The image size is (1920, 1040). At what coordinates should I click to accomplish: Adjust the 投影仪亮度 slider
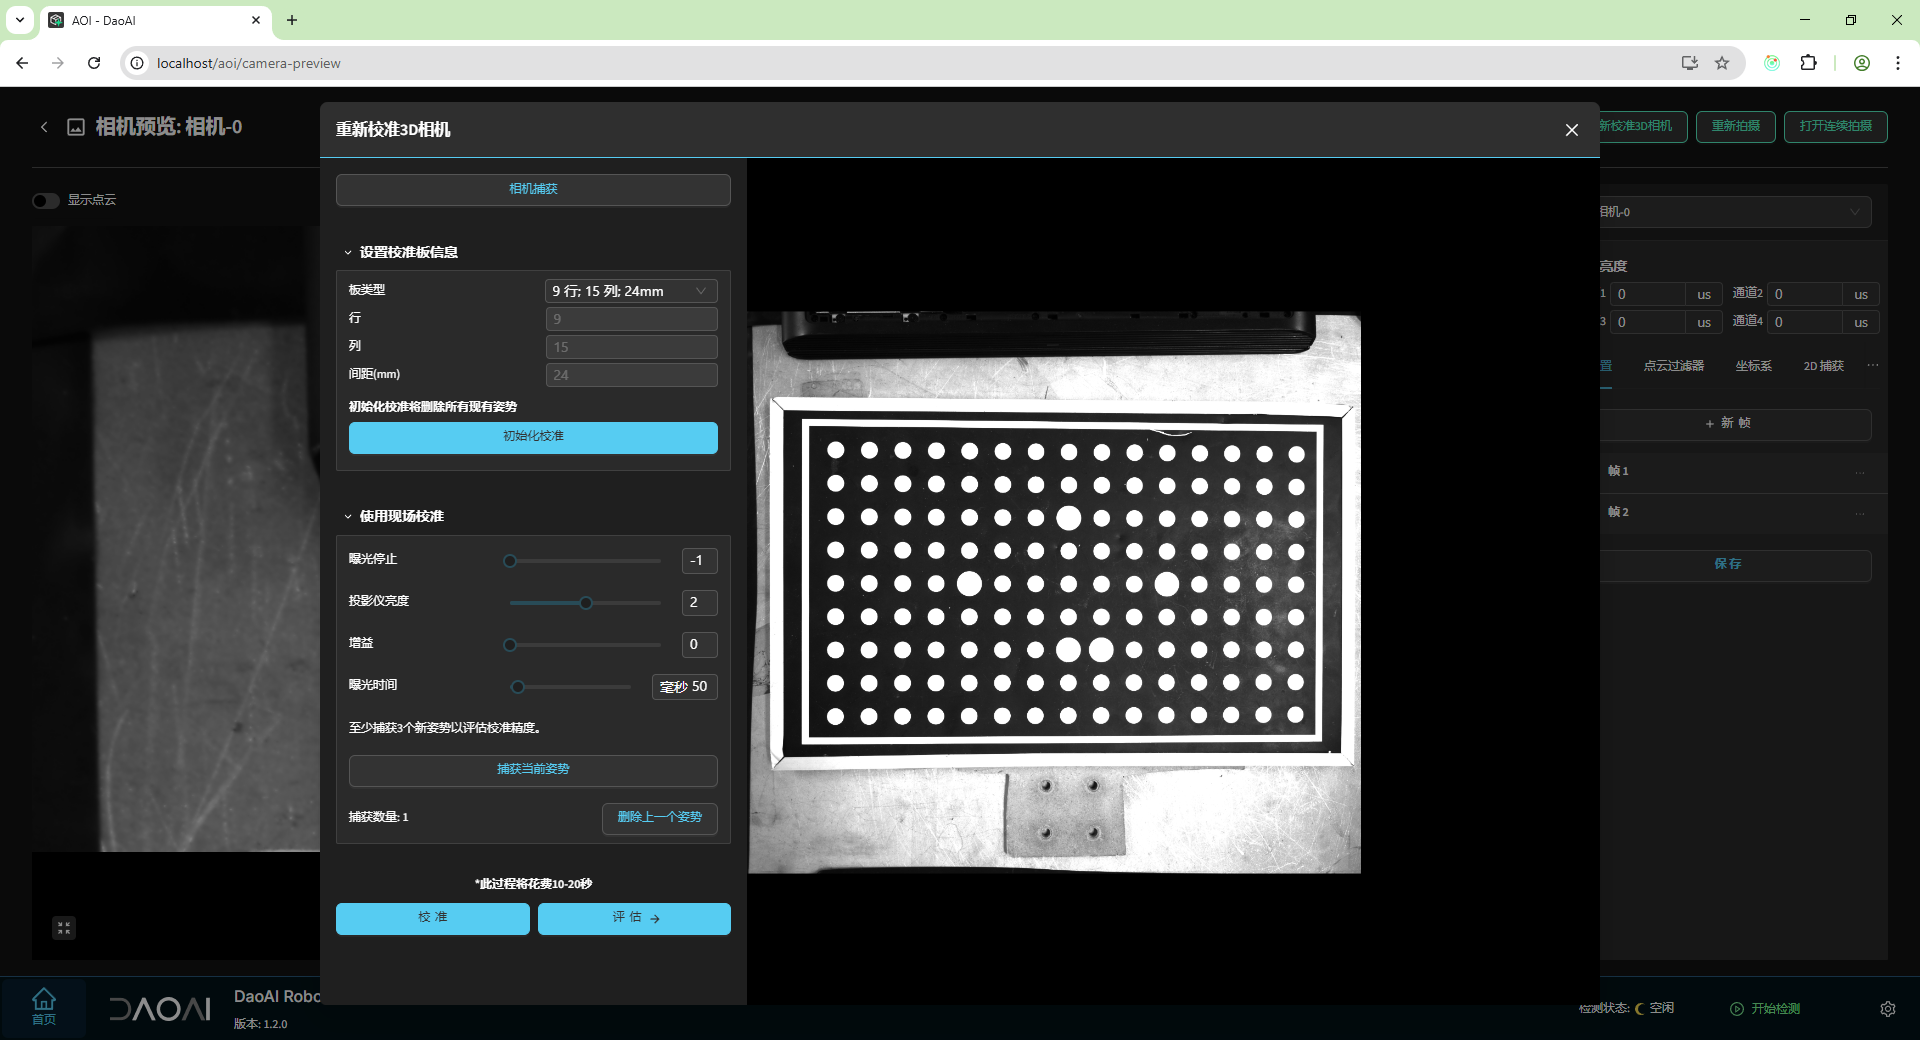(x=584, y=603)
